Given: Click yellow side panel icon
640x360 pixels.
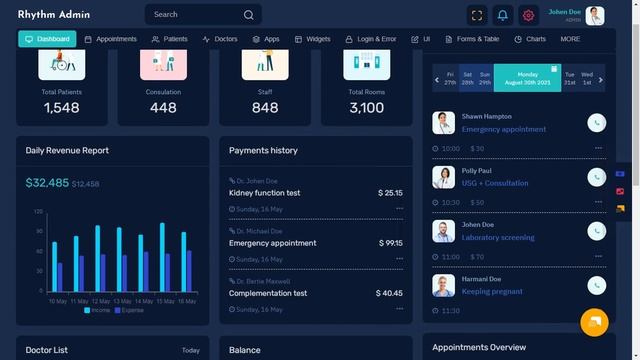Looking at the screenshot, I should point(620,209).
